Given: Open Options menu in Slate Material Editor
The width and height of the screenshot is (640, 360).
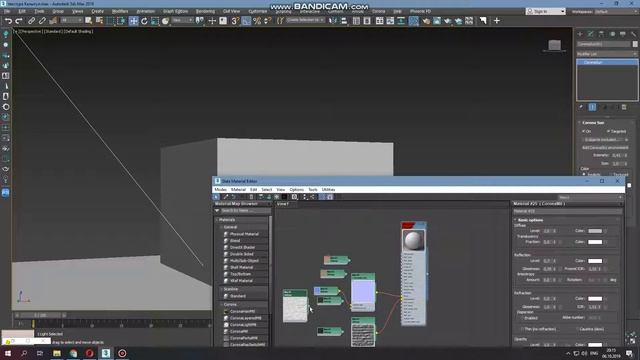Looking at the screenshot, I should (x=296, y=189).
